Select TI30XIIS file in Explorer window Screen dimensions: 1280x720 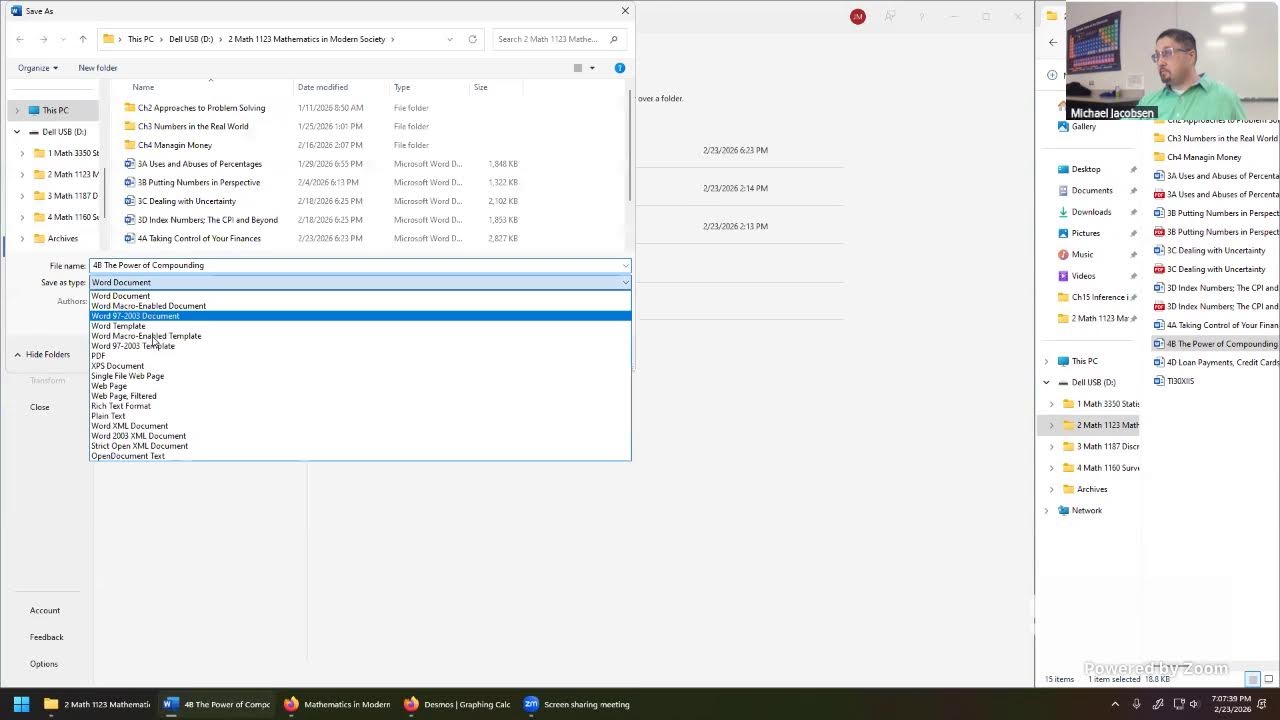[1180, 381]
